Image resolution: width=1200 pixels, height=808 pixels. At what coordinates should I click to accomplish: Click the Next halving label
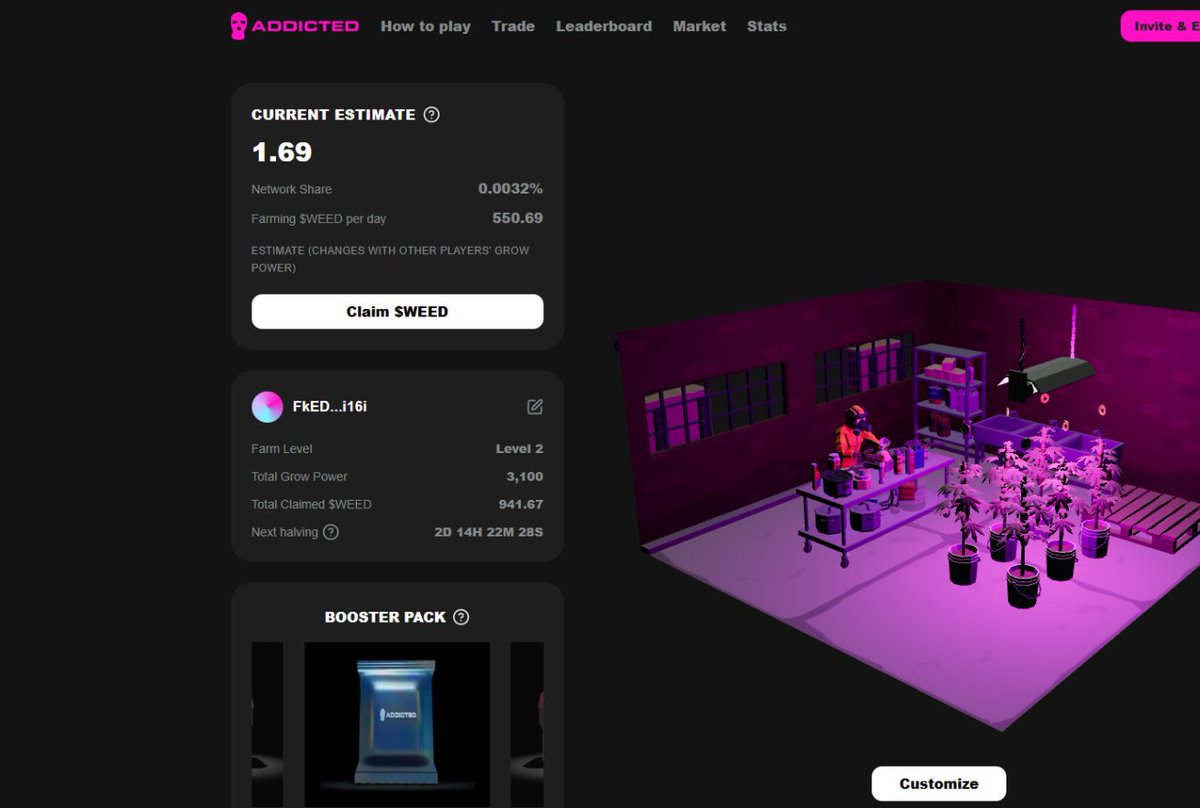click(x=284, y=532)
